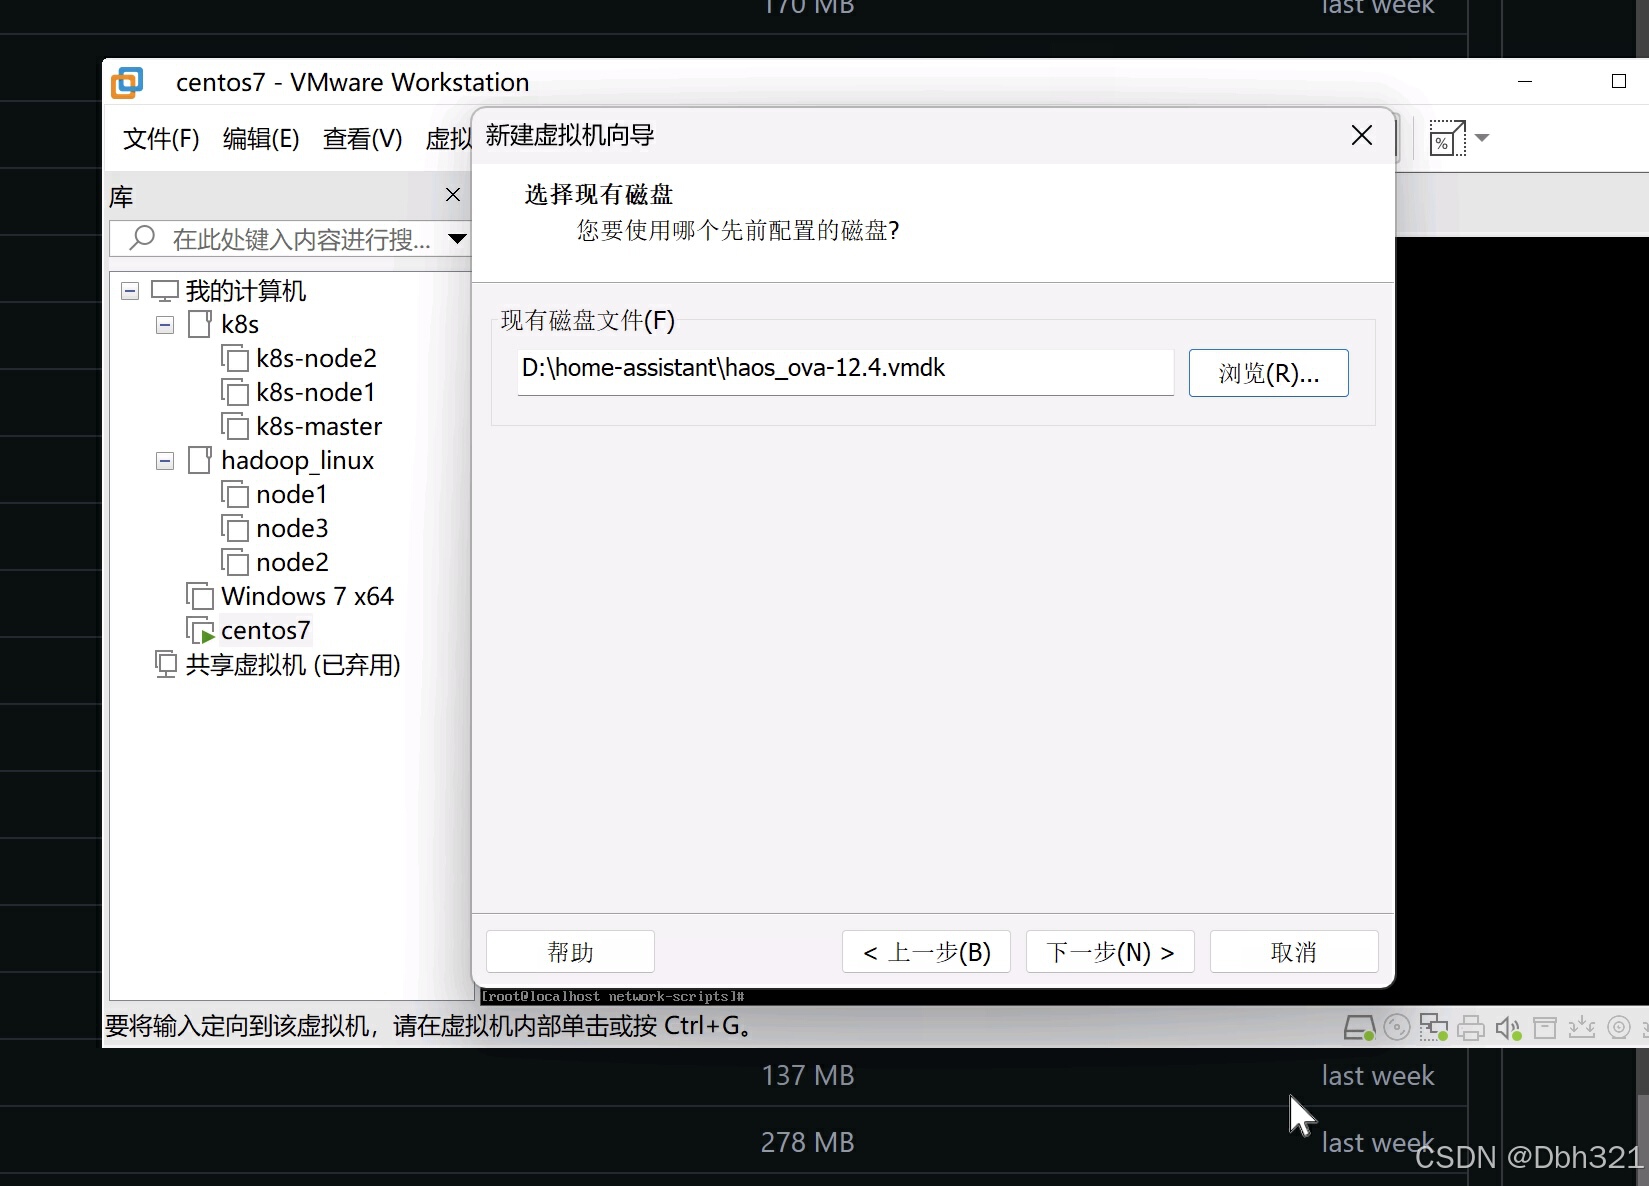Click the My Computer monitor icon
This screenshot has height=1186, width=1649.
pyautogui.click(x=164, y=291)
